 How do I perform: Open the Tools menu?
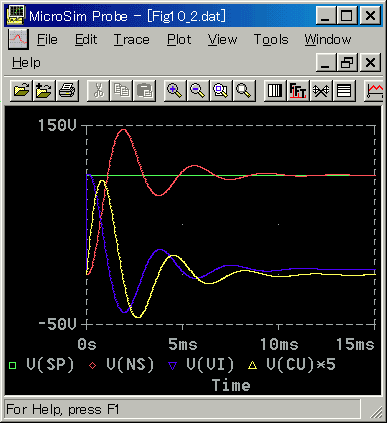(271, 40)
